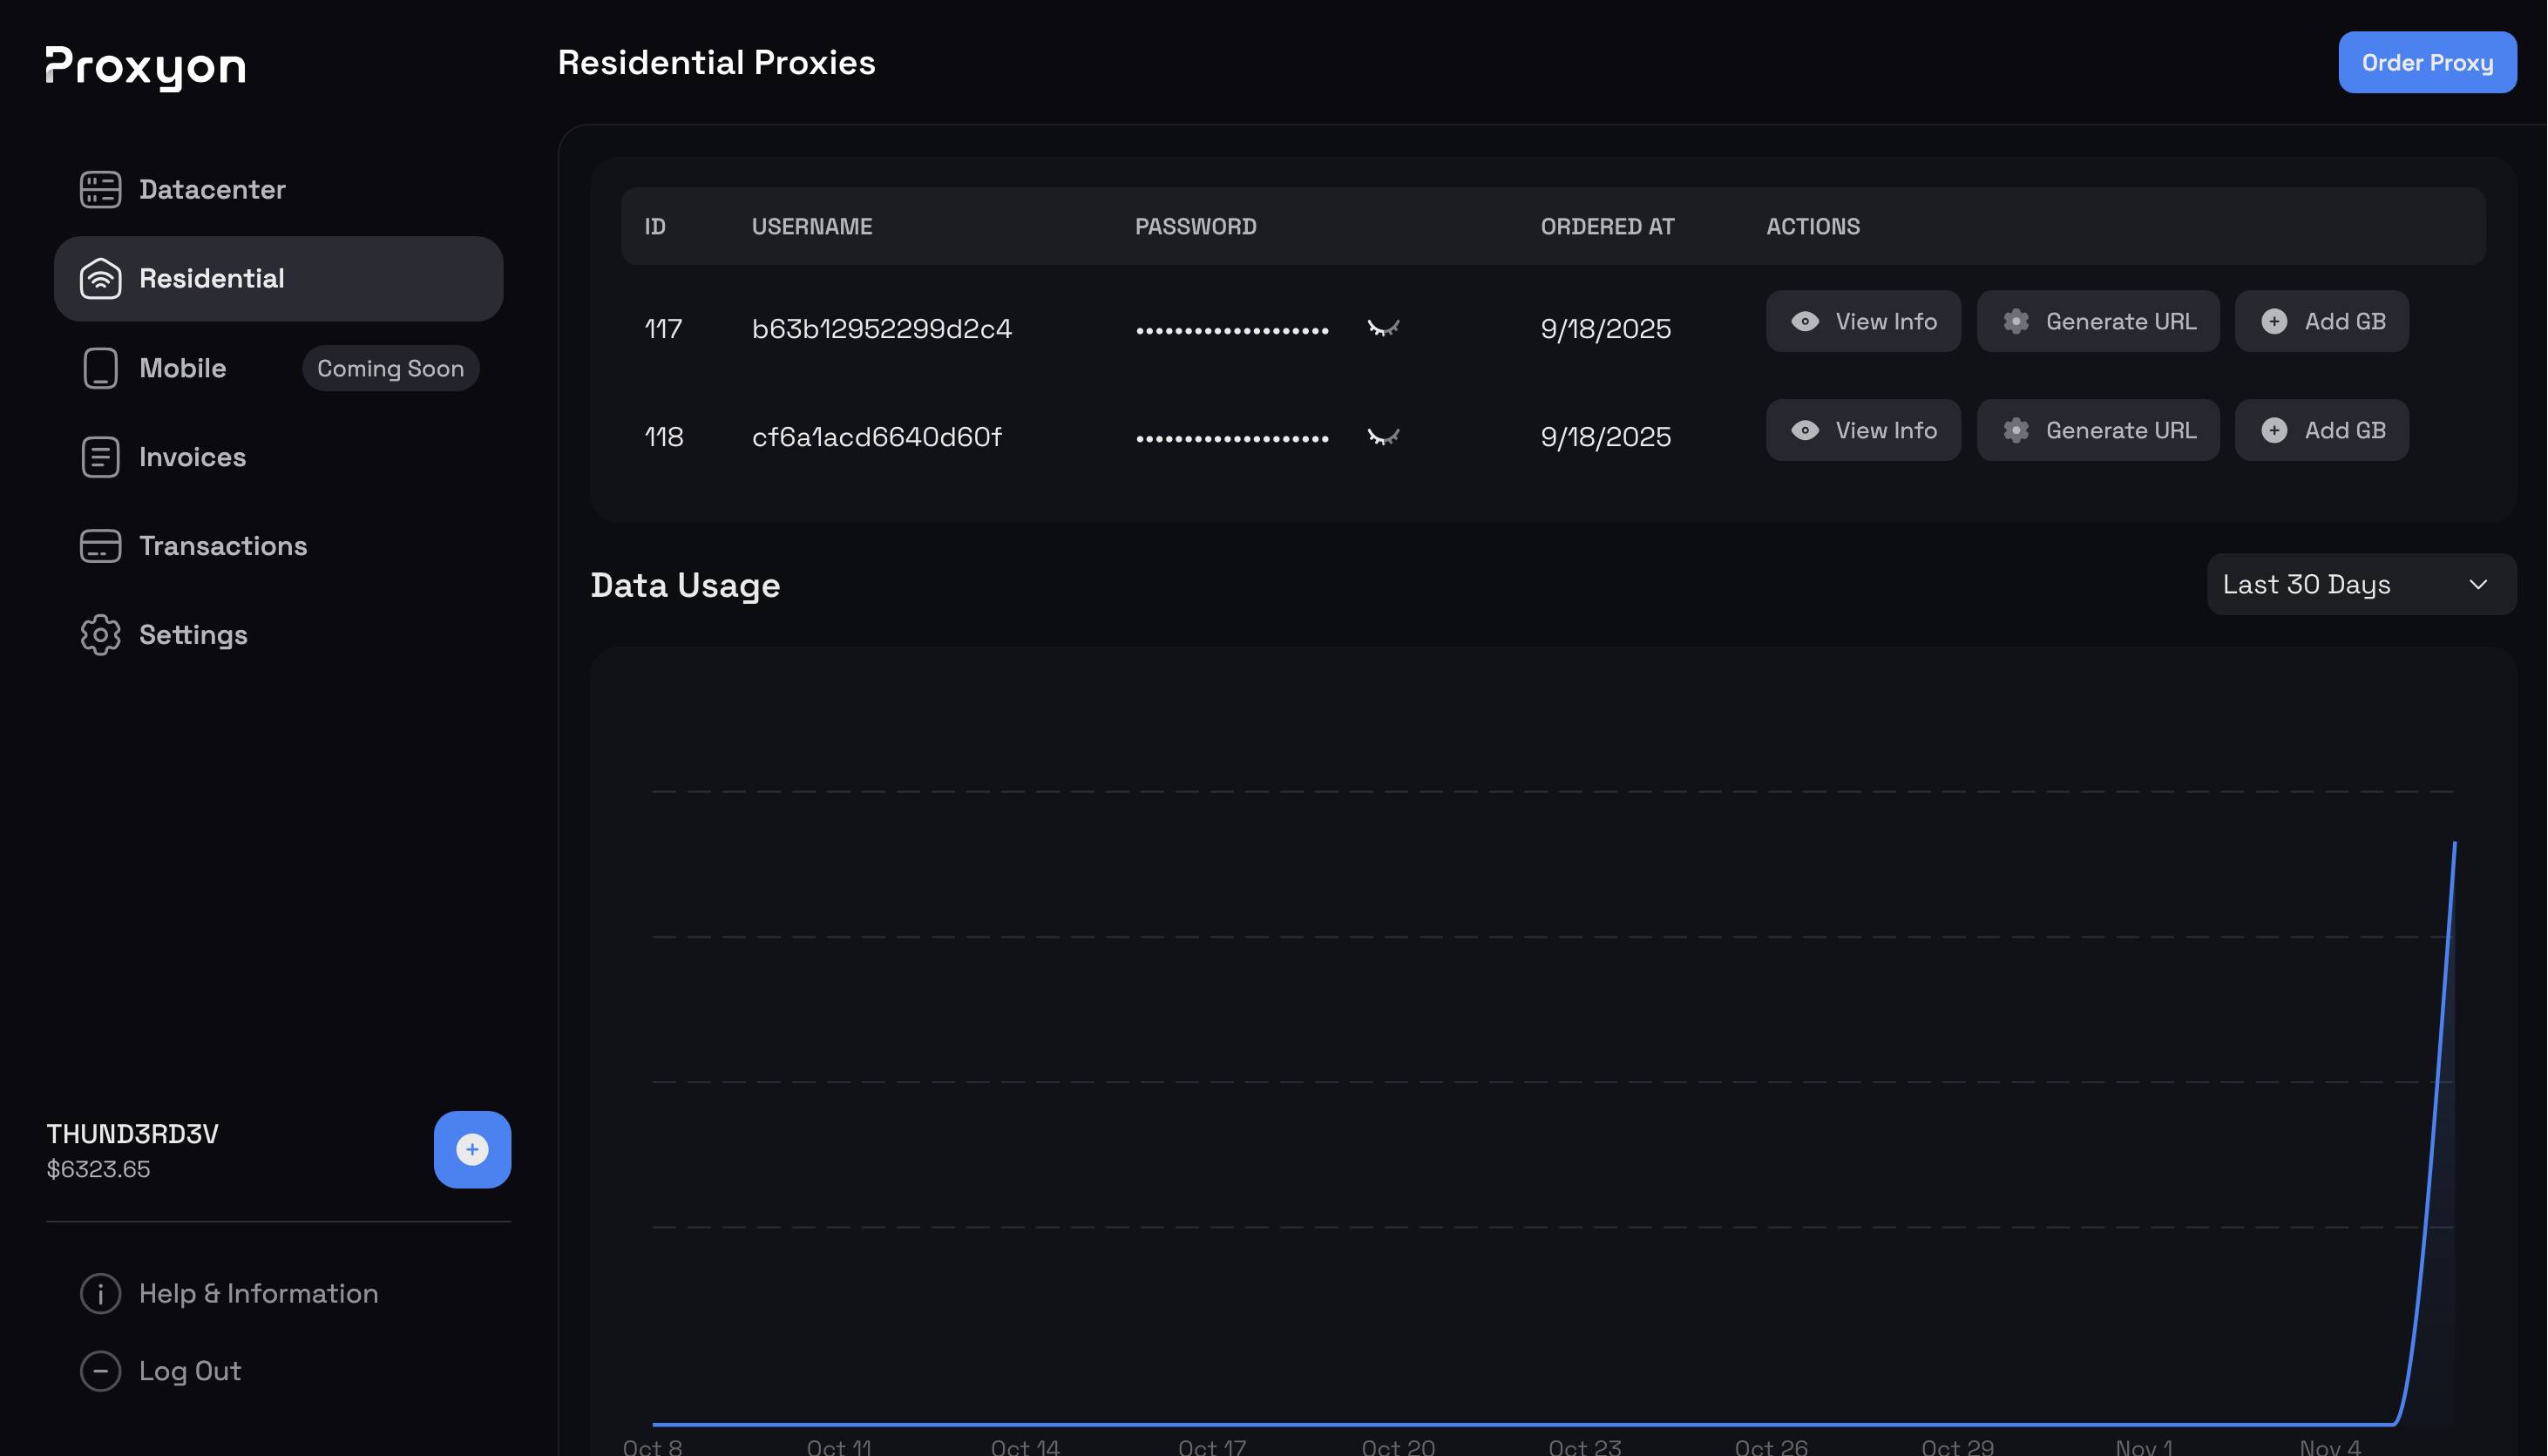Click the username b63b12952299d2c4

pyautogui.click(x=881, y=328)
